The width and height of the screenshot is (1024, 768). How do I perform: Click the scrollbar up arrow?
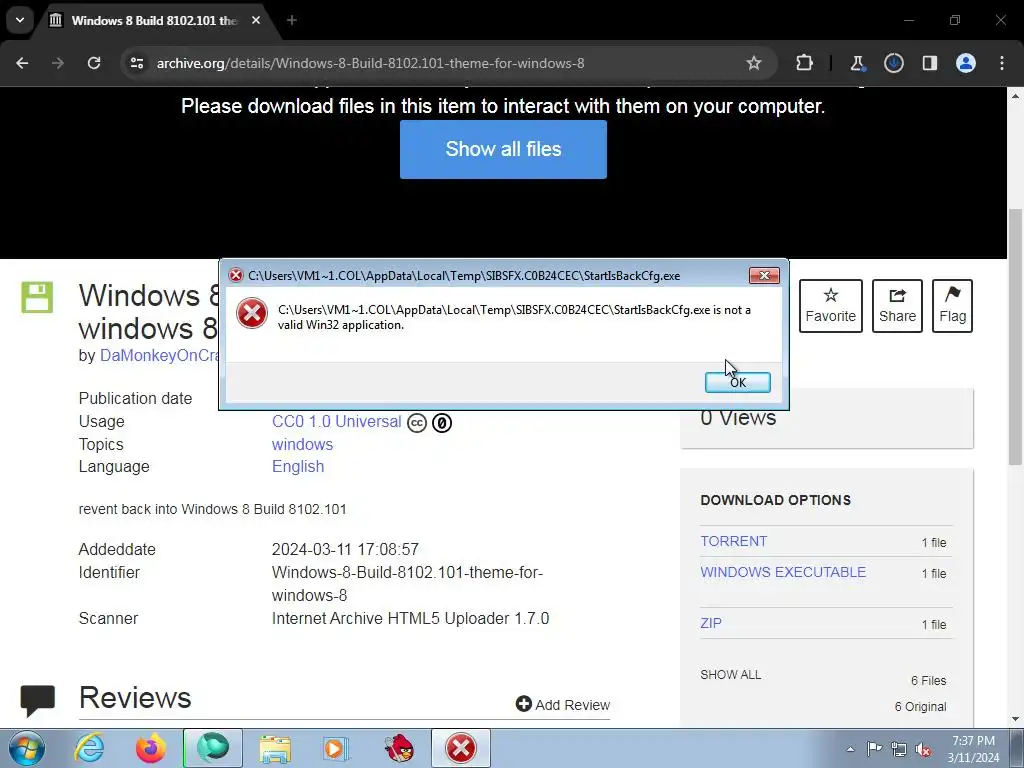click(1015, 96)
